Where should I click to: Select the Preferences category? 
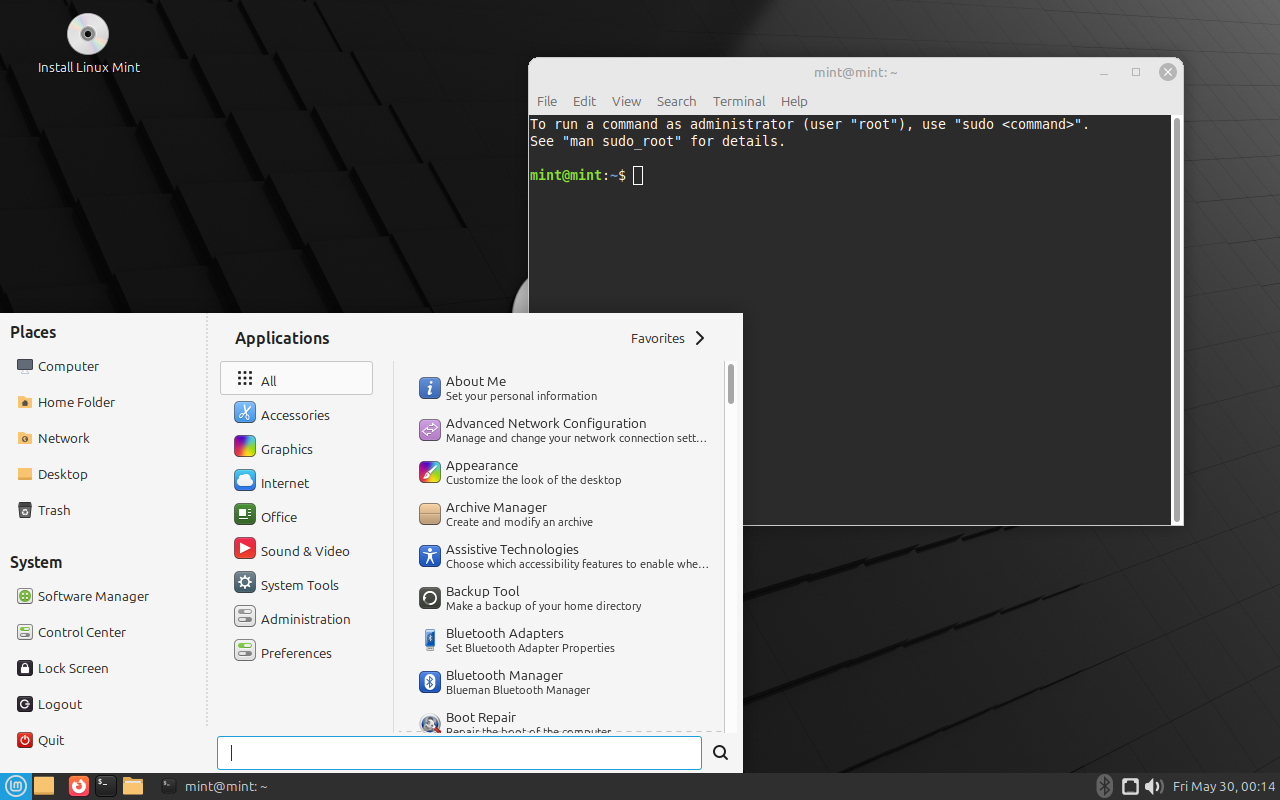point(296,651)
